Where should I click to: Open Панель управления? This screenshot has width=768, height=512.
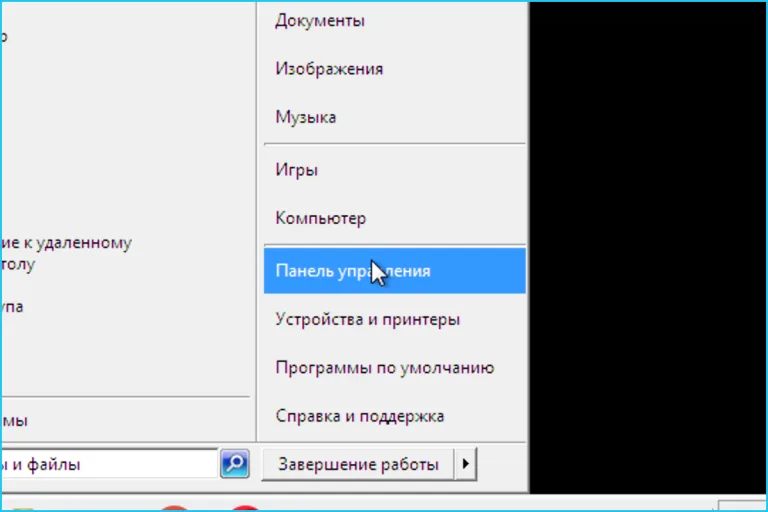click(x=395, y=271)
